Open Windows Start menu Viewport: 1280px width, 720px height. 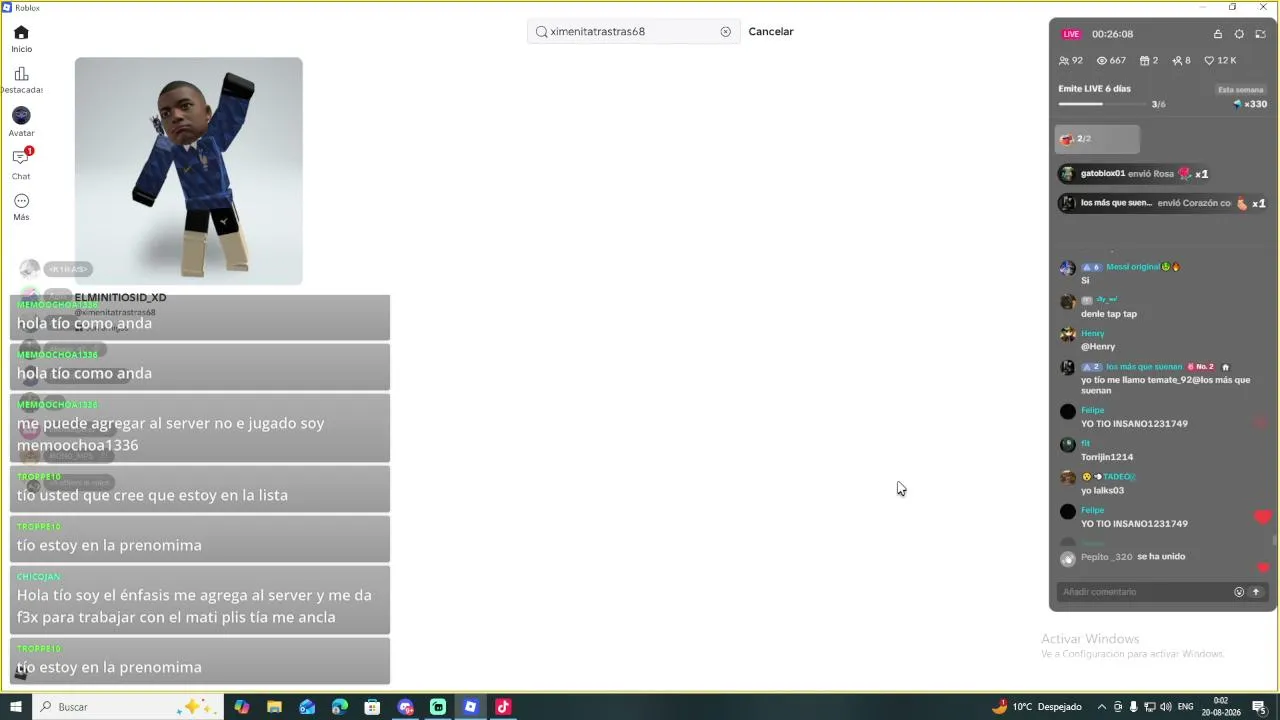pyautogui.click(x=16, y=707)
